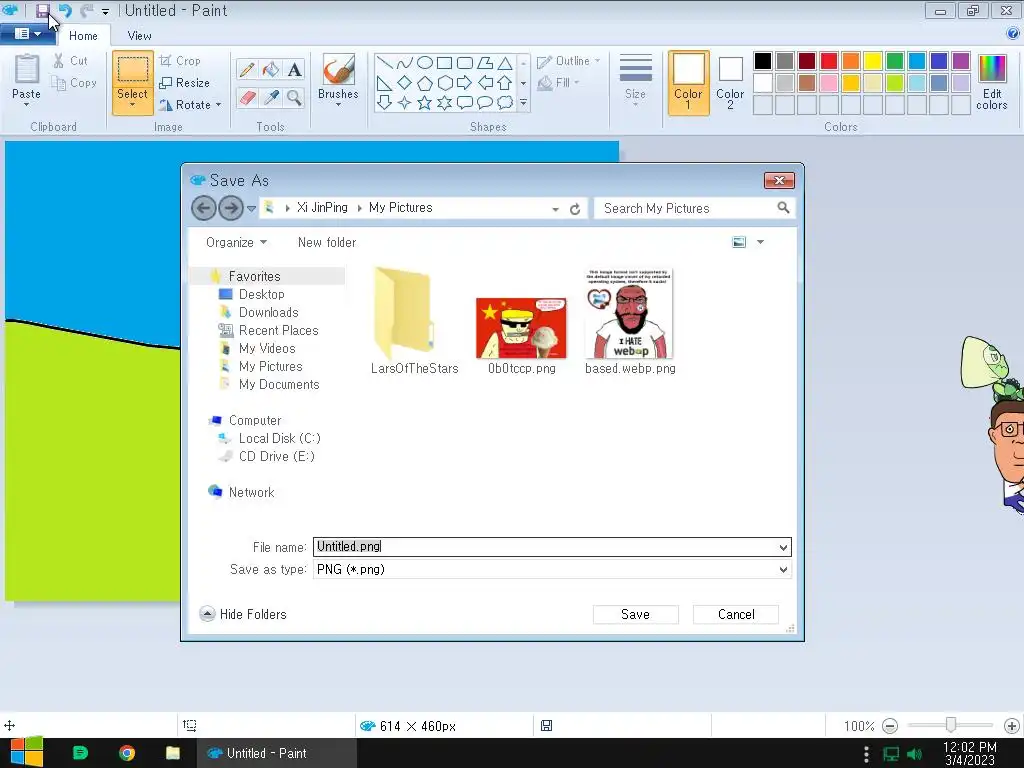
Task: Open Chrome from the taskbar
Action: pos(127,753)
